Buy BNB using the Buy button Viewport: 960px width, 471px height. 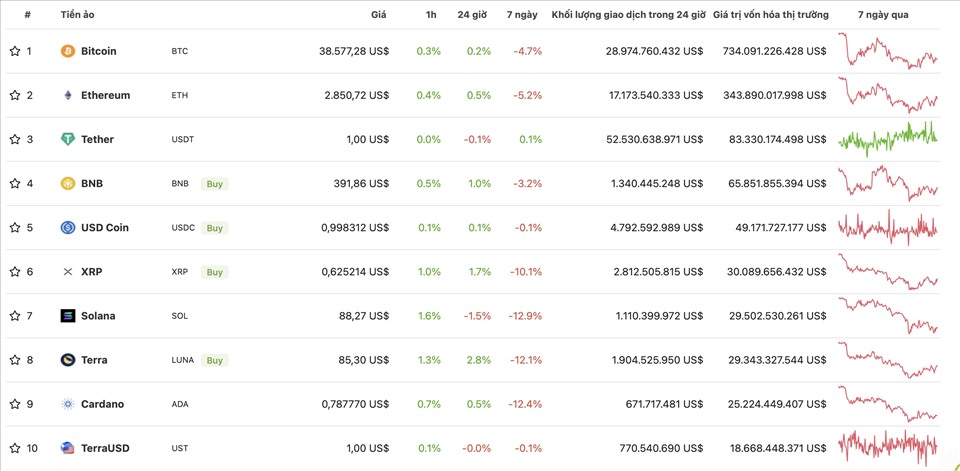[214, 184]
